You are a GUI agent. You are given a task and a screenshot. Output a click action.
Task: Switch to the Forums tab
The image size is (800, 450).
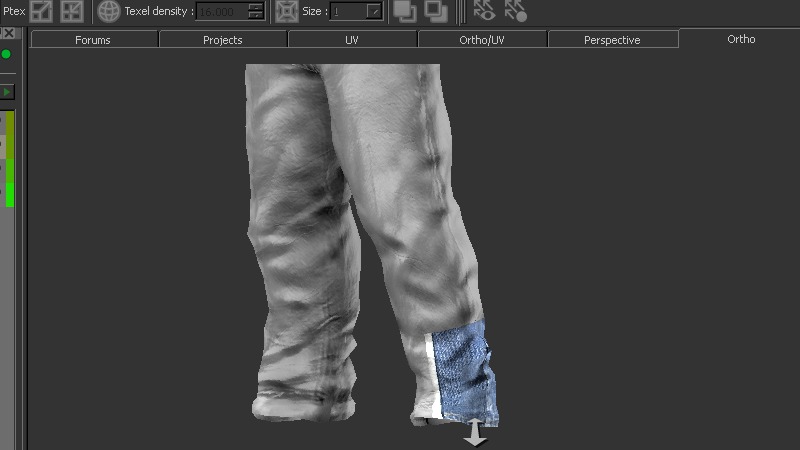[x=93, y=40]
